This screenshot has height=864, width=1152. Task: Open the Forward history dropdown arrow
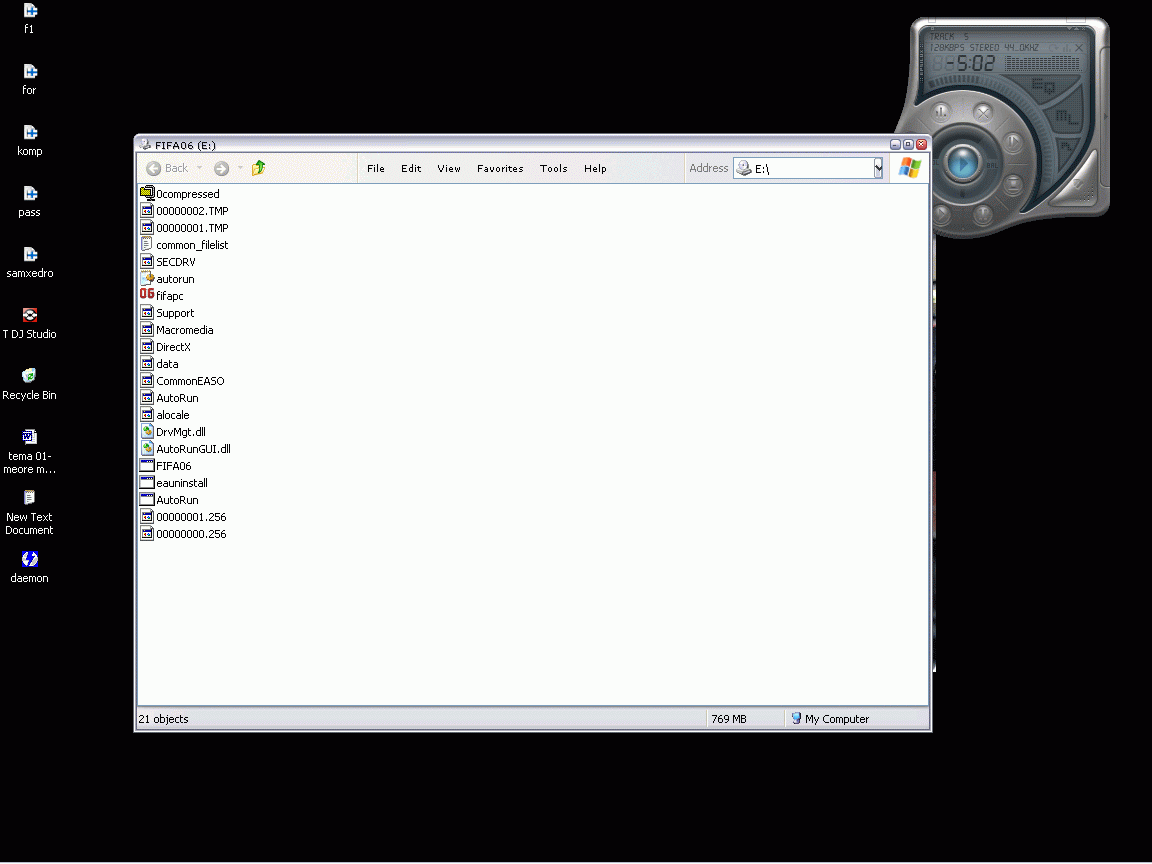point(240,168)
